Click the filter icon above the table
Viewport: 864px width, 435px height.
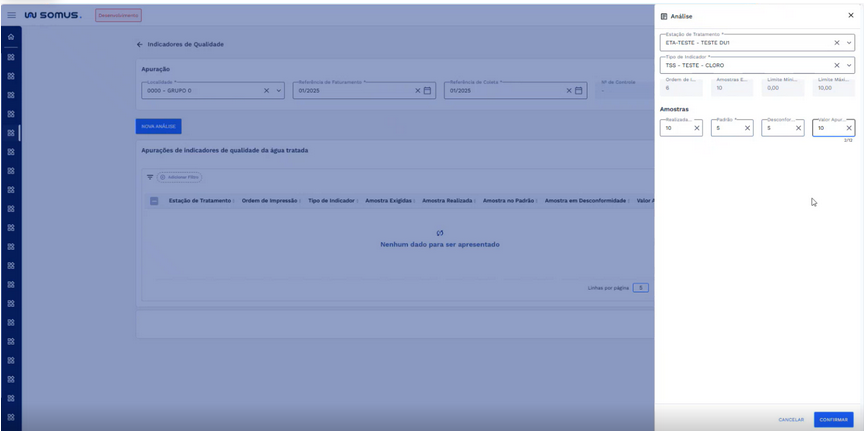click(150, 177)
